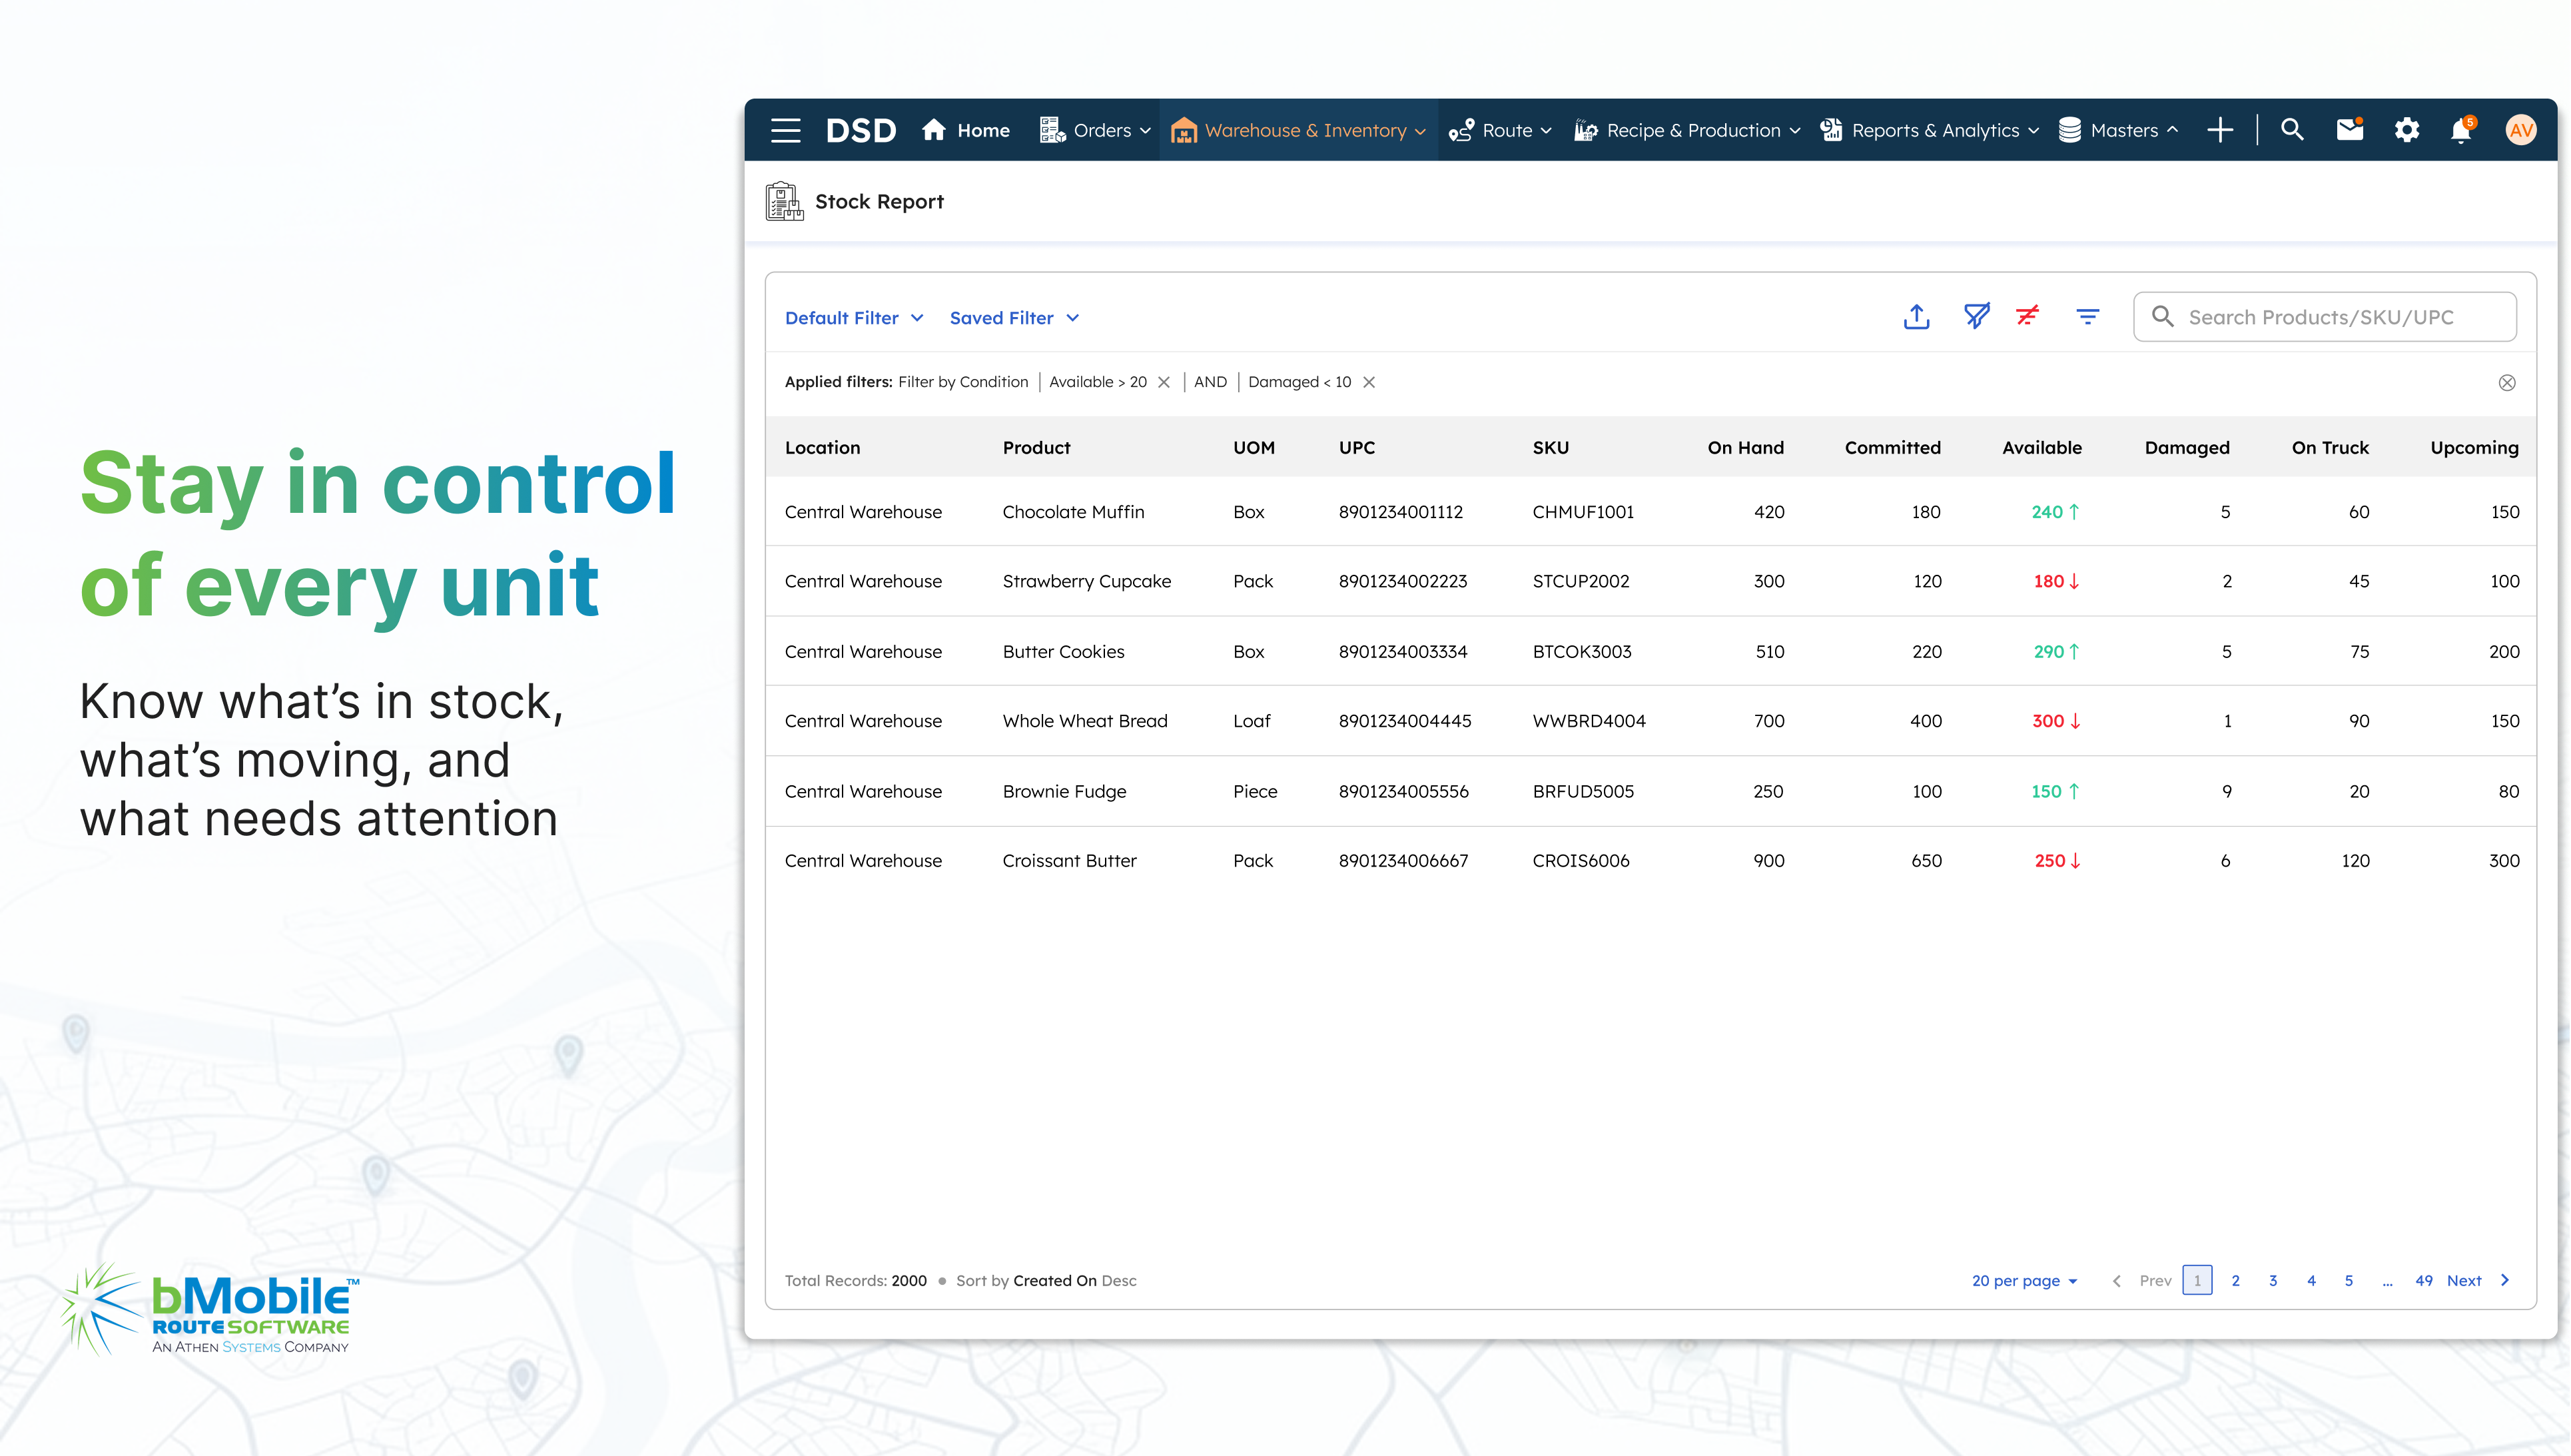Click the save filter funnel icon
The height and width of the screenshot is (1456, 2571).
point(1976,317)
